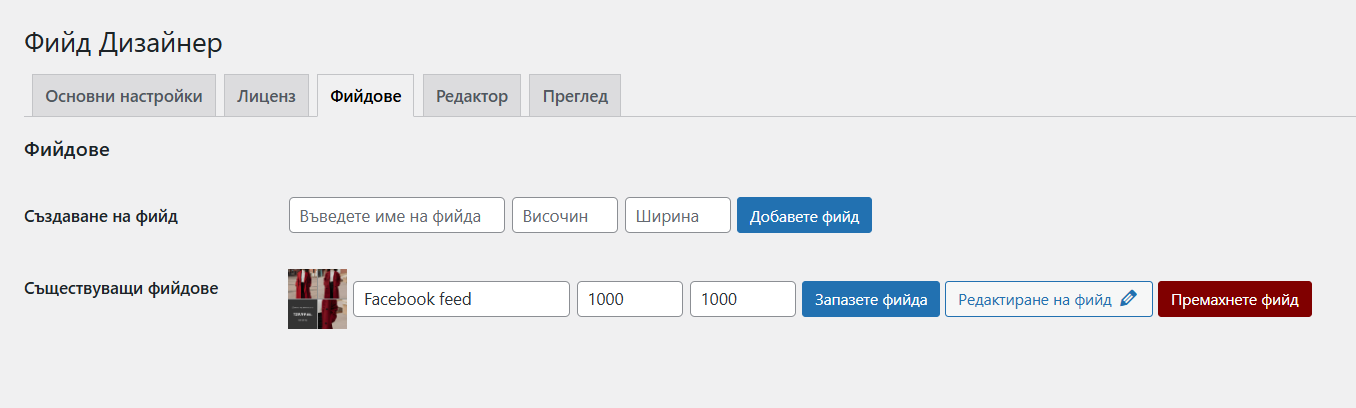Open the Лиценз tab
Image resolution: width=1356 pixels, height=408 pixels.
coord(266,96)
